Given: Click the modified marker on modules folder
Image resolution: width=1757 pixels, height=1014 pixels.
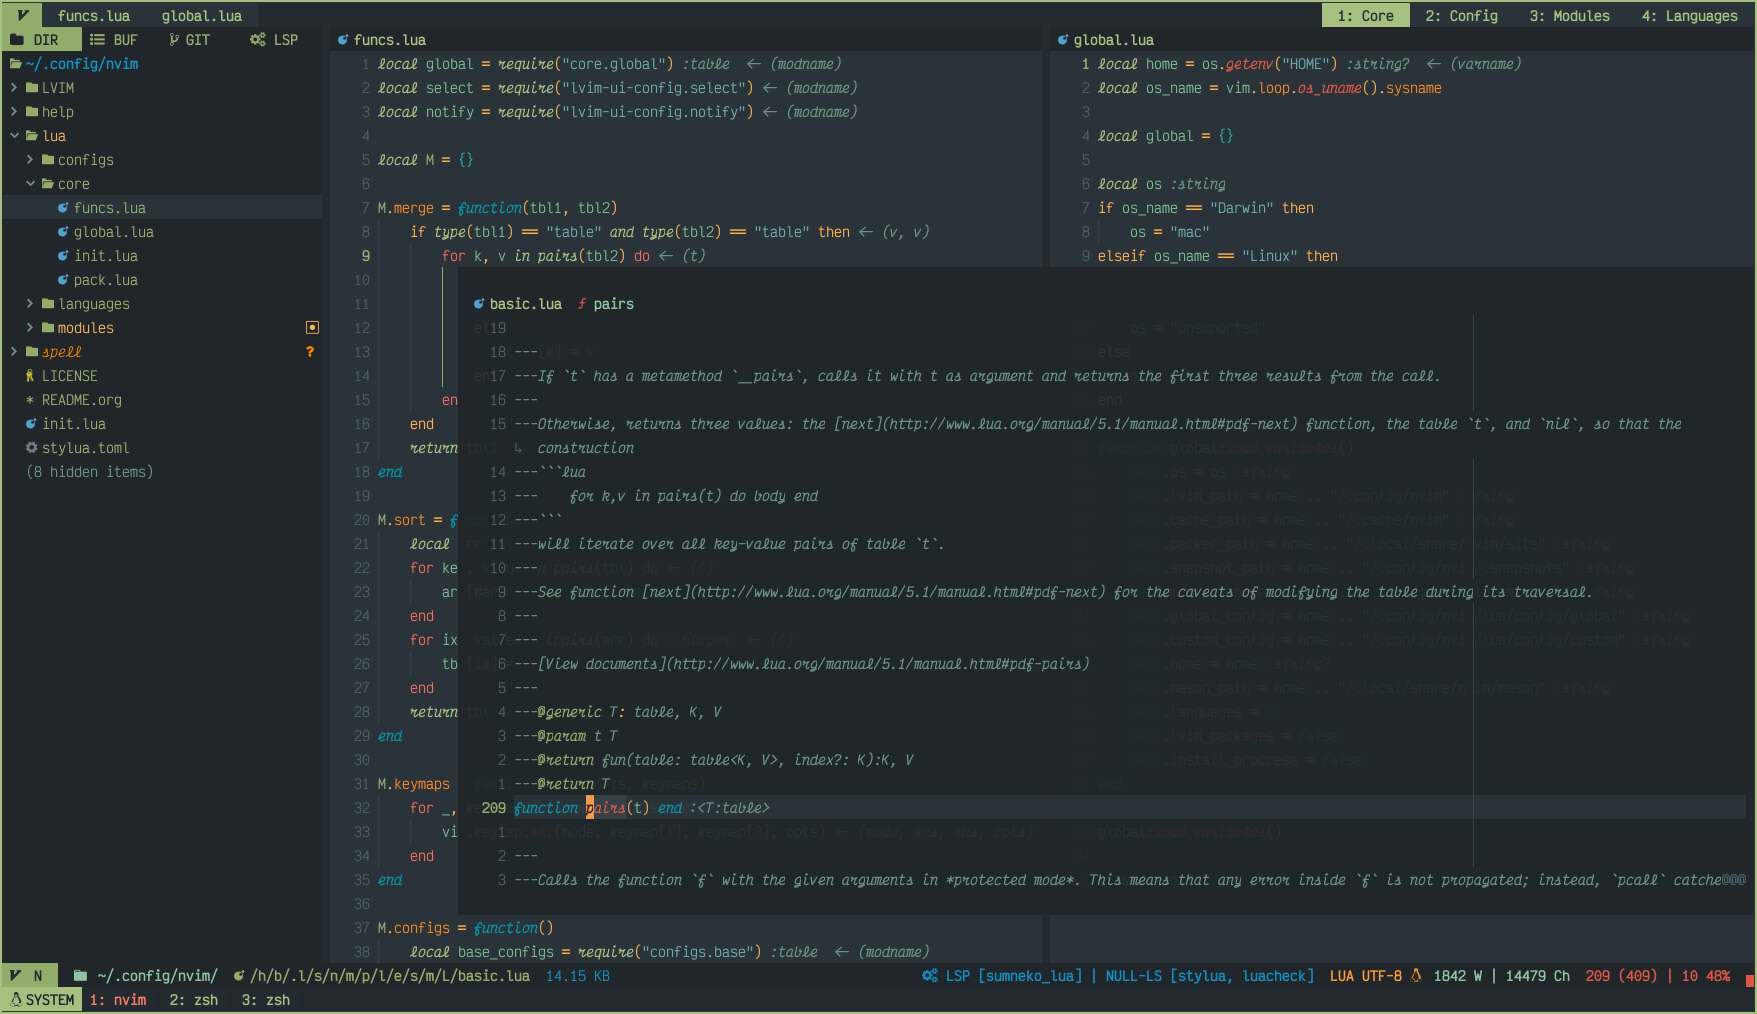Looking at the screenshot, I should click(x=312, y=328).
